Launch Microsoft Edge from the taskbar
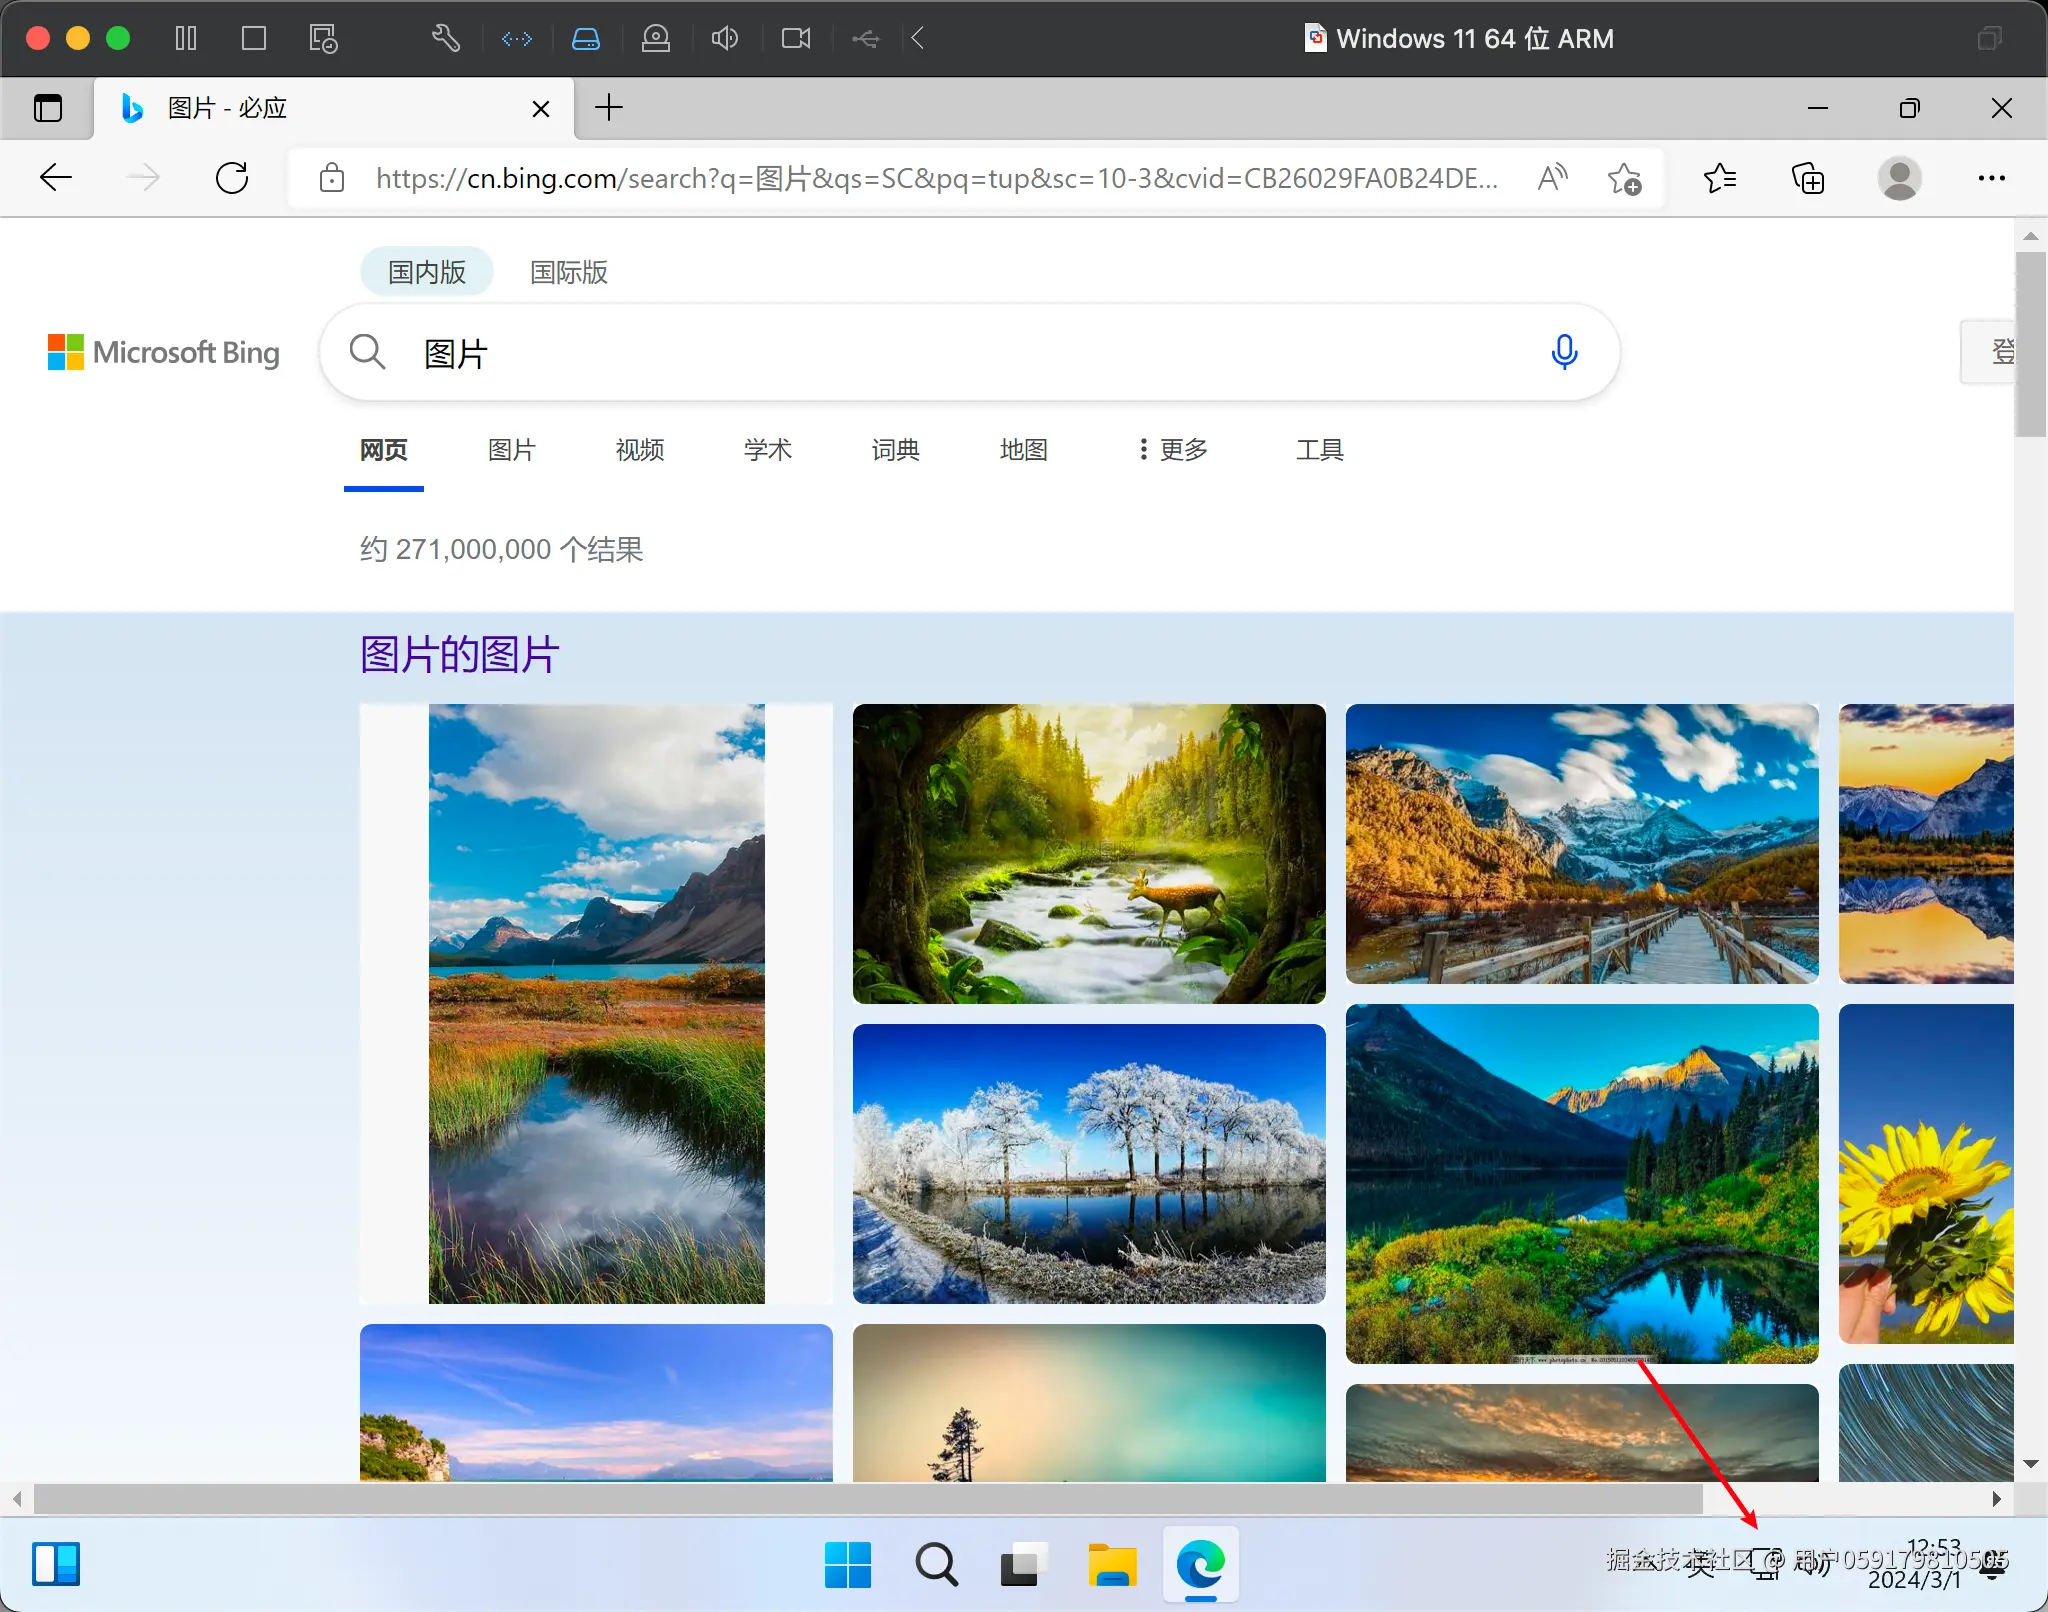This screenshot has width=2048, height=1612. pos(1200,1564)
